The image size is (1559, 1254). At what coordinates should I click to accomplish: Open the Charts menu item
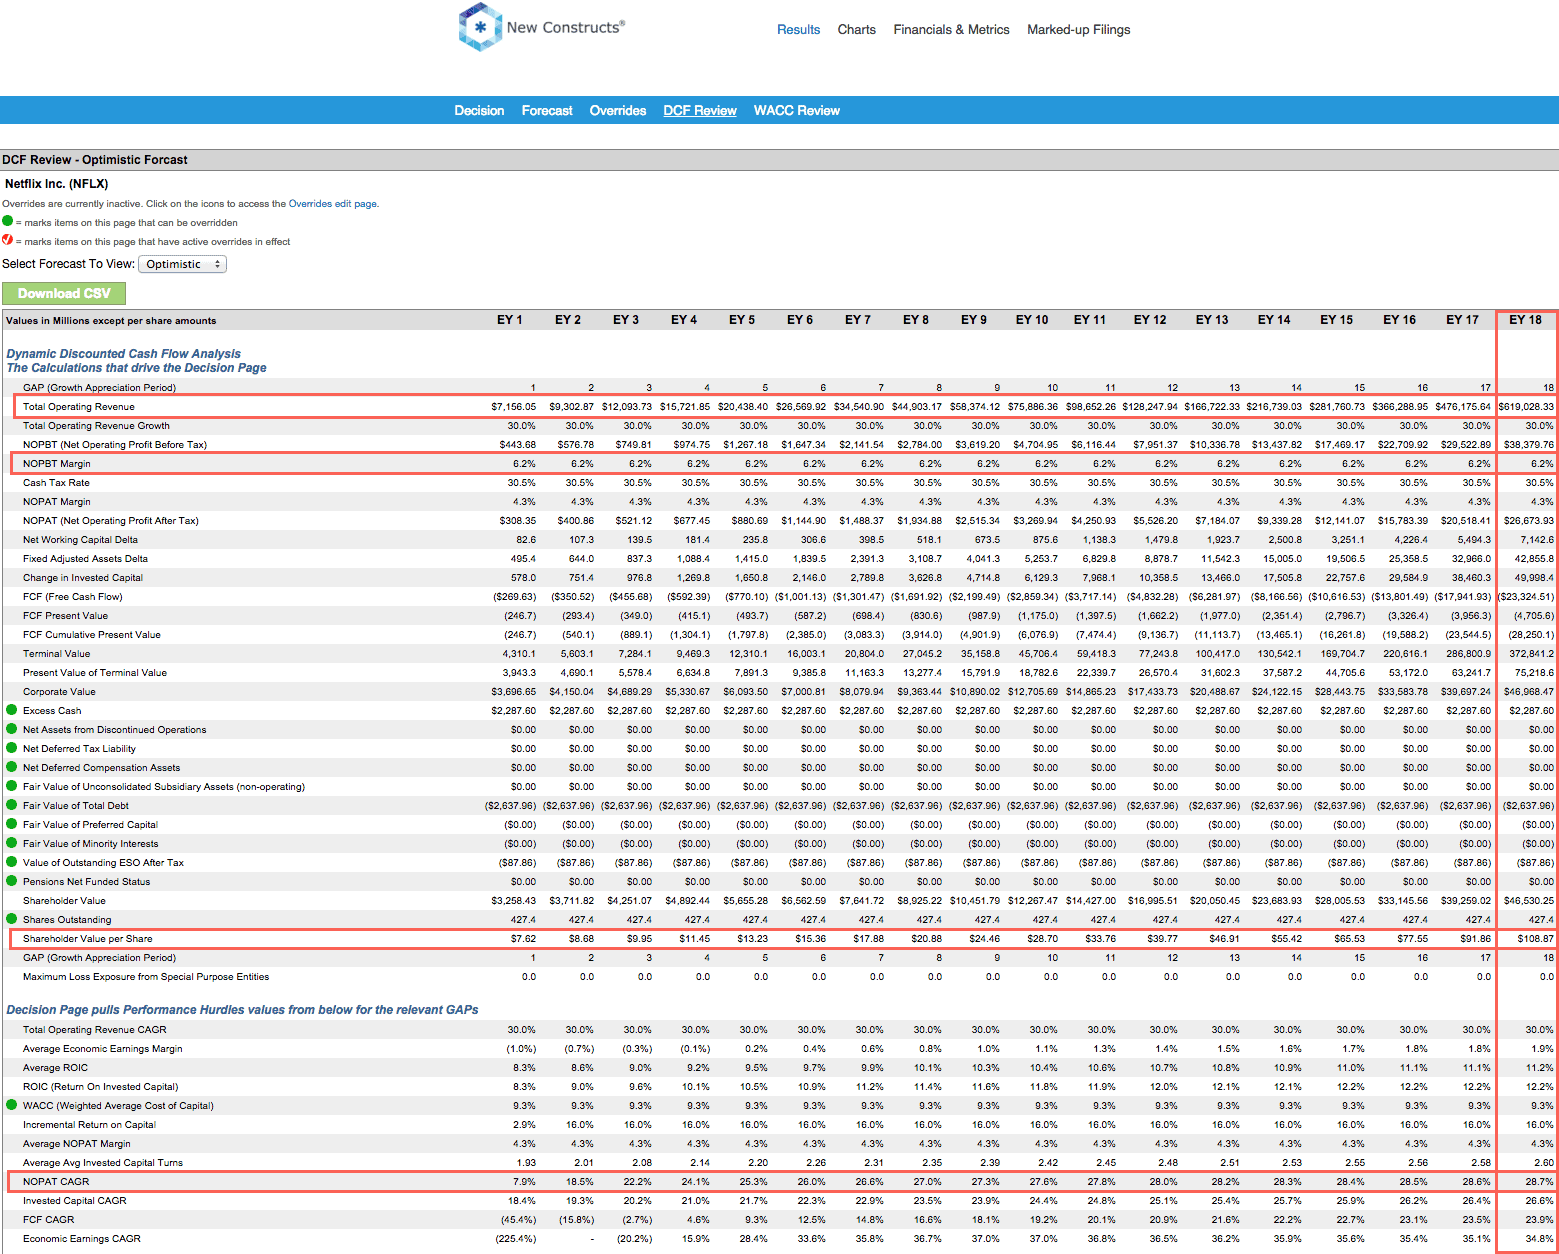[857, 30]
